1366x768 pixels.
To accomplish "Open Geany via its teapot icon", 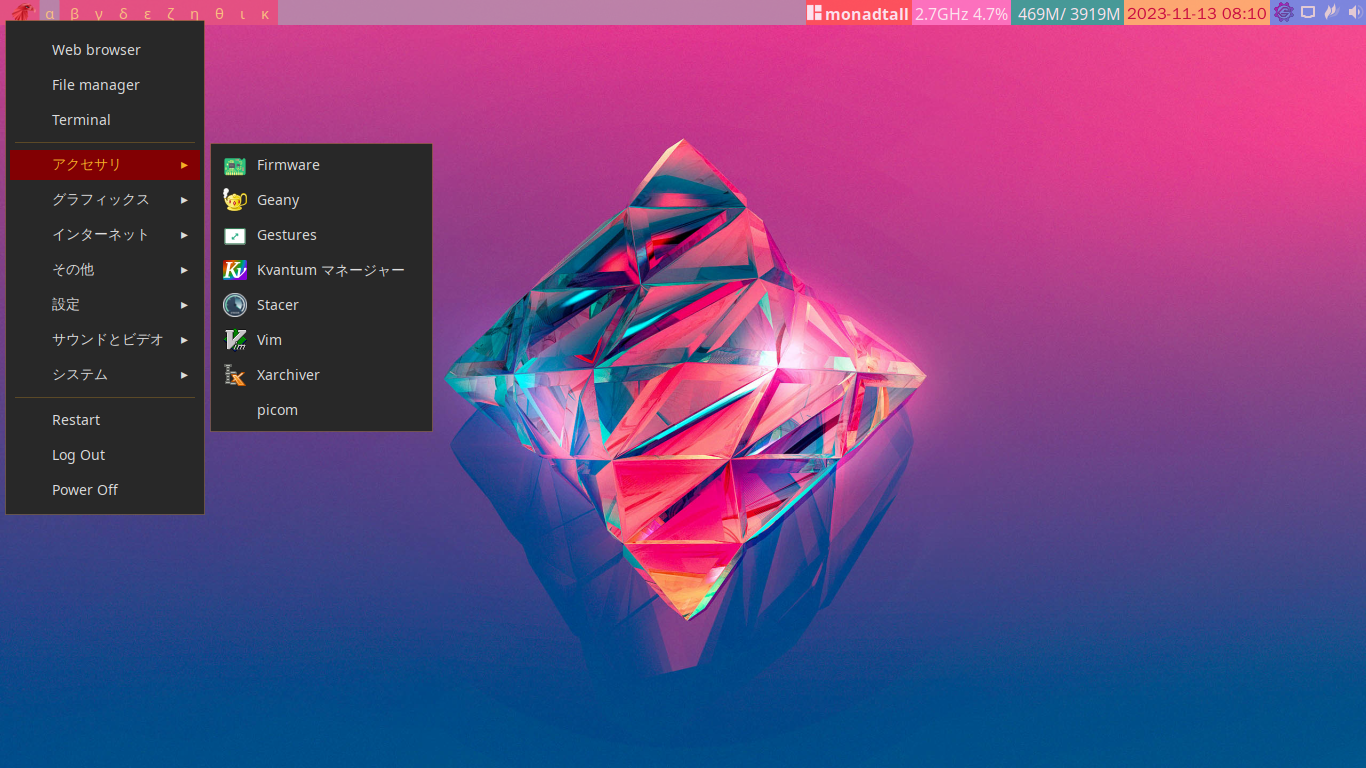I will [x=235, y=200].
